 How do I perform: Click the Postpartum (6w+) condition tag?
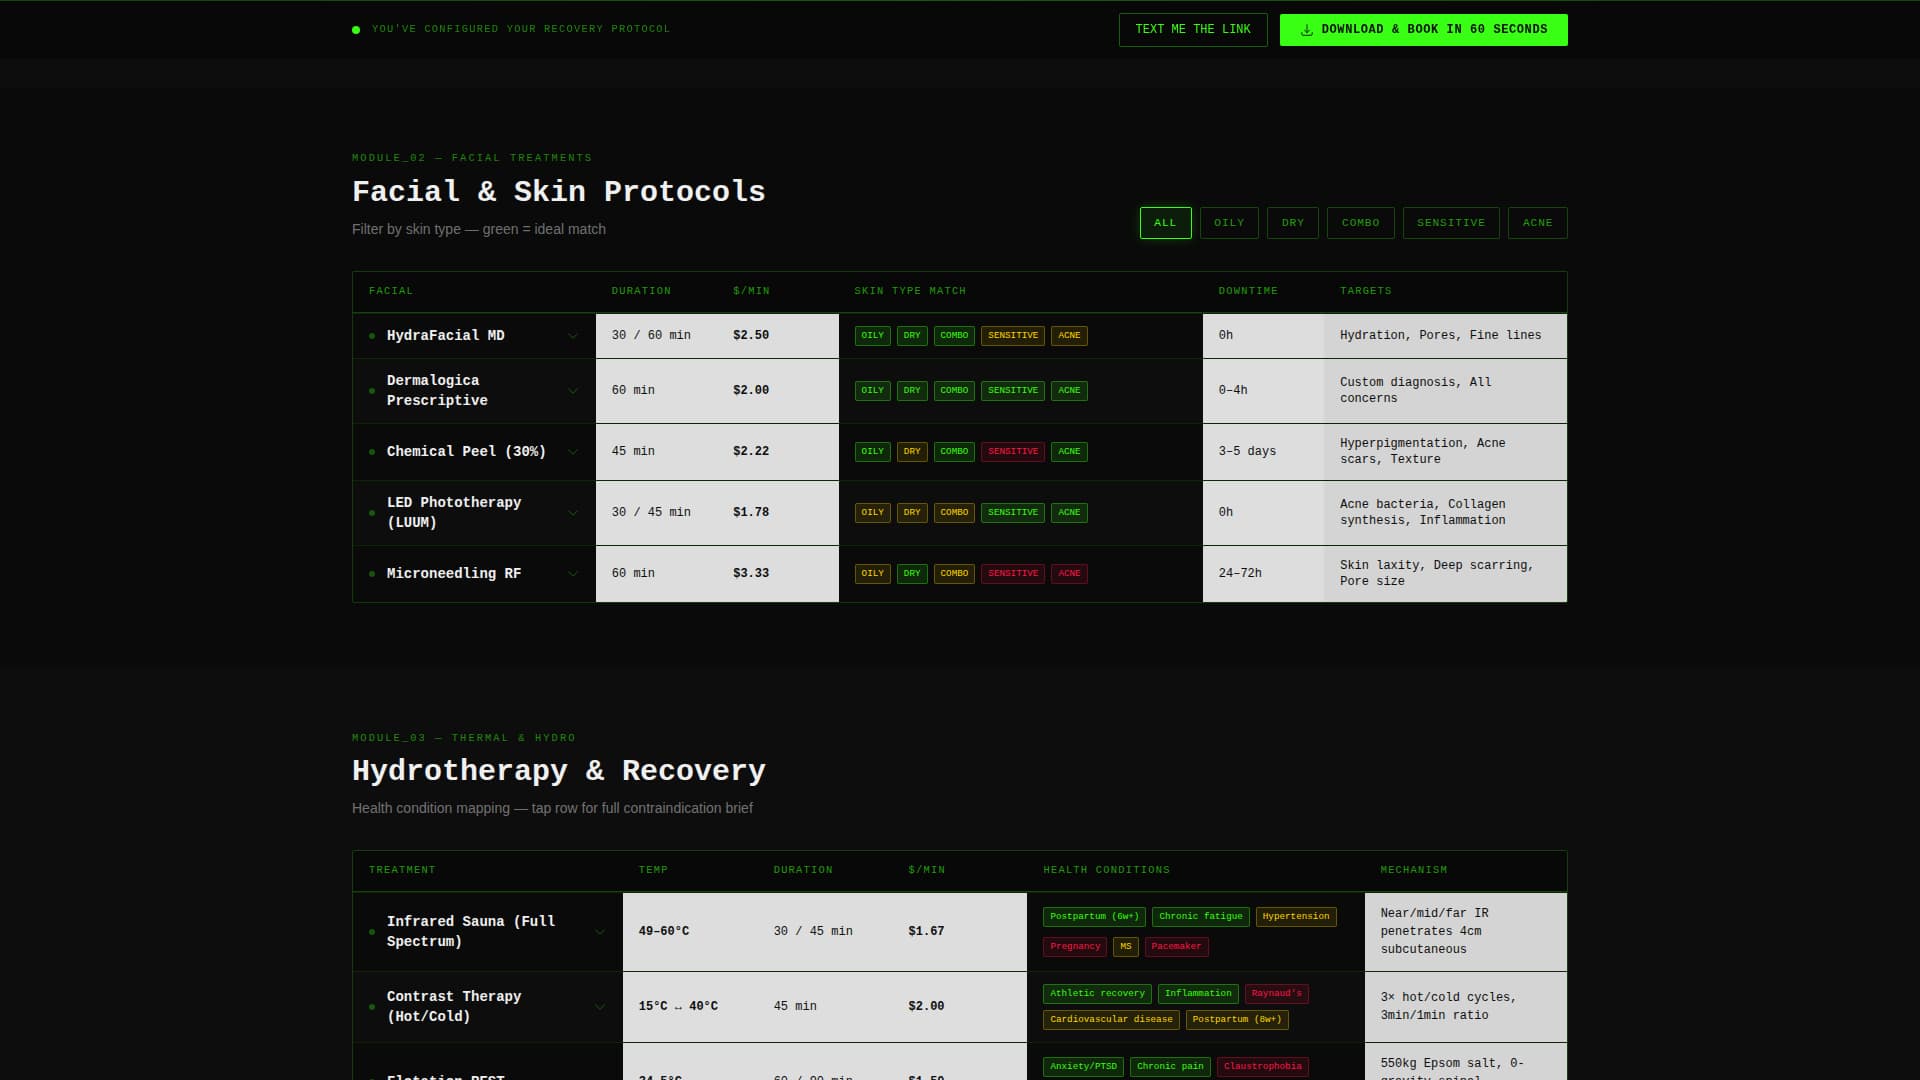[1094, 917]
